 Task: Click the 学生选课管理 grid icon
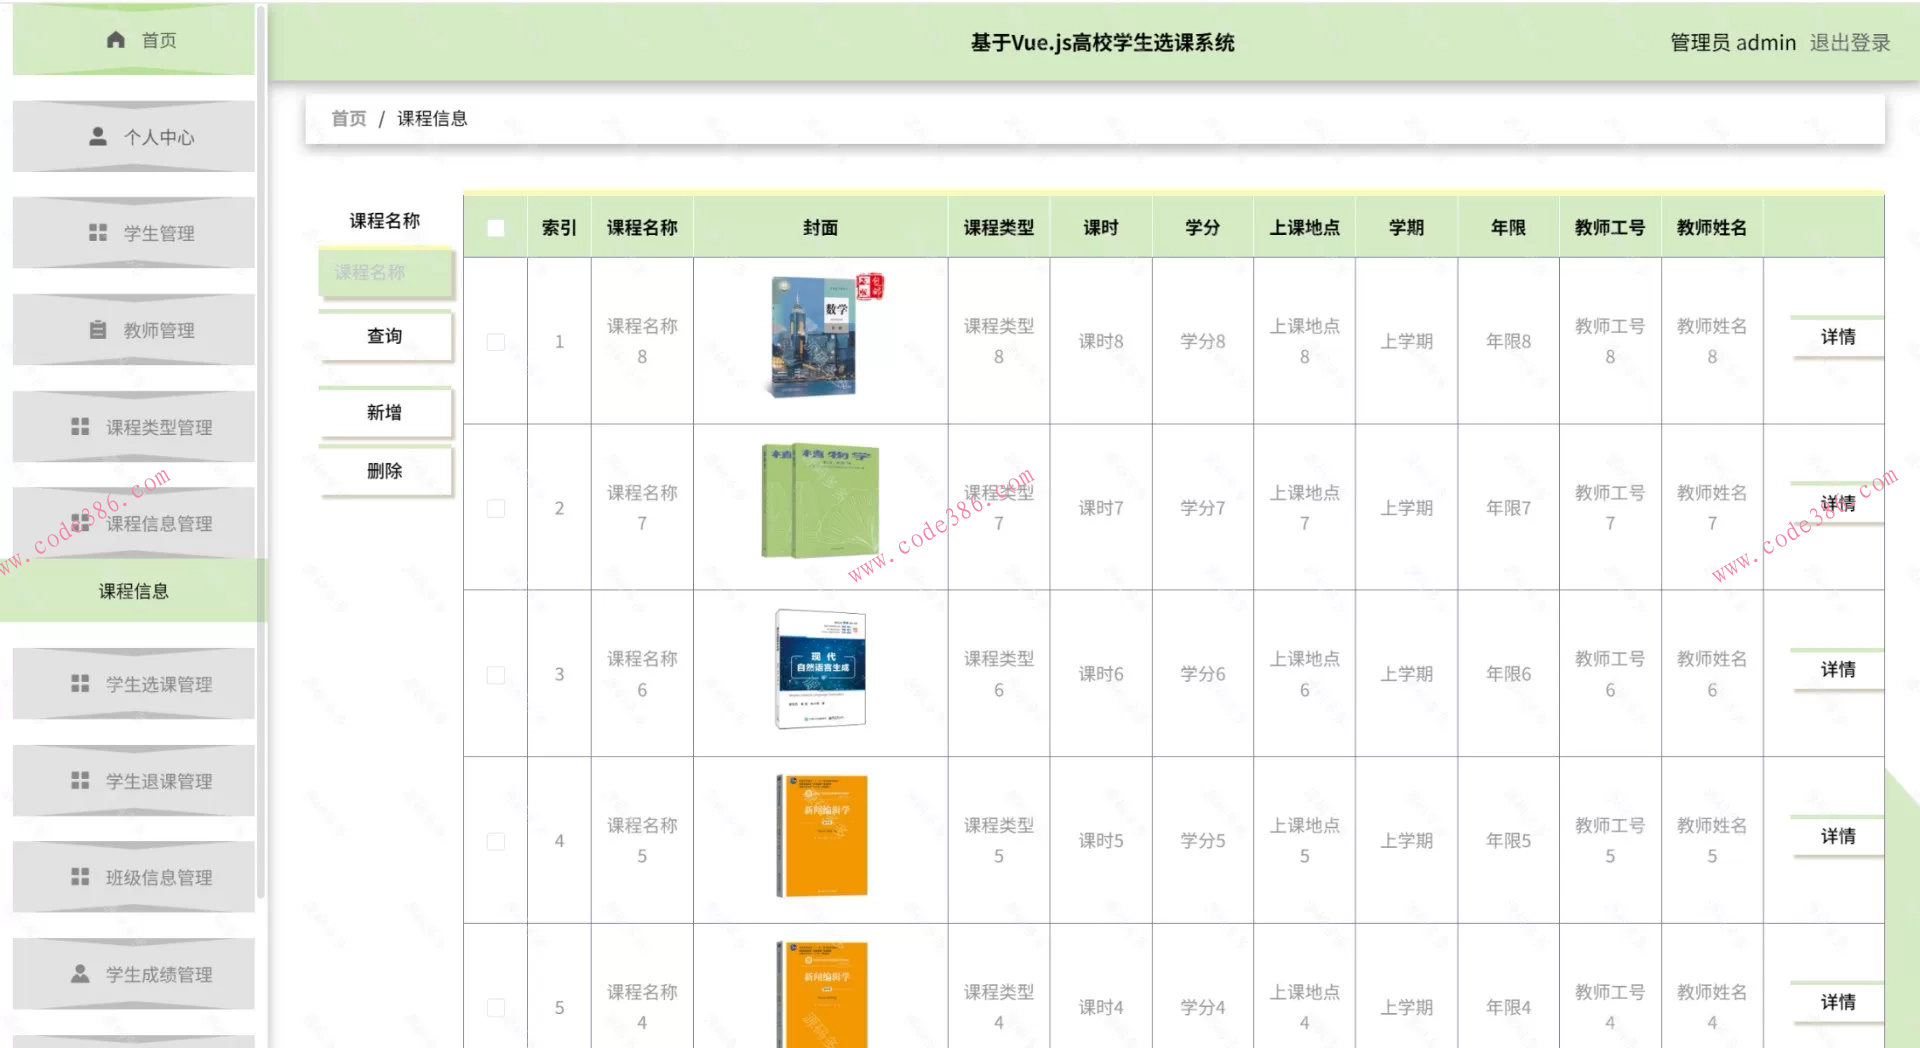[80, 684]
